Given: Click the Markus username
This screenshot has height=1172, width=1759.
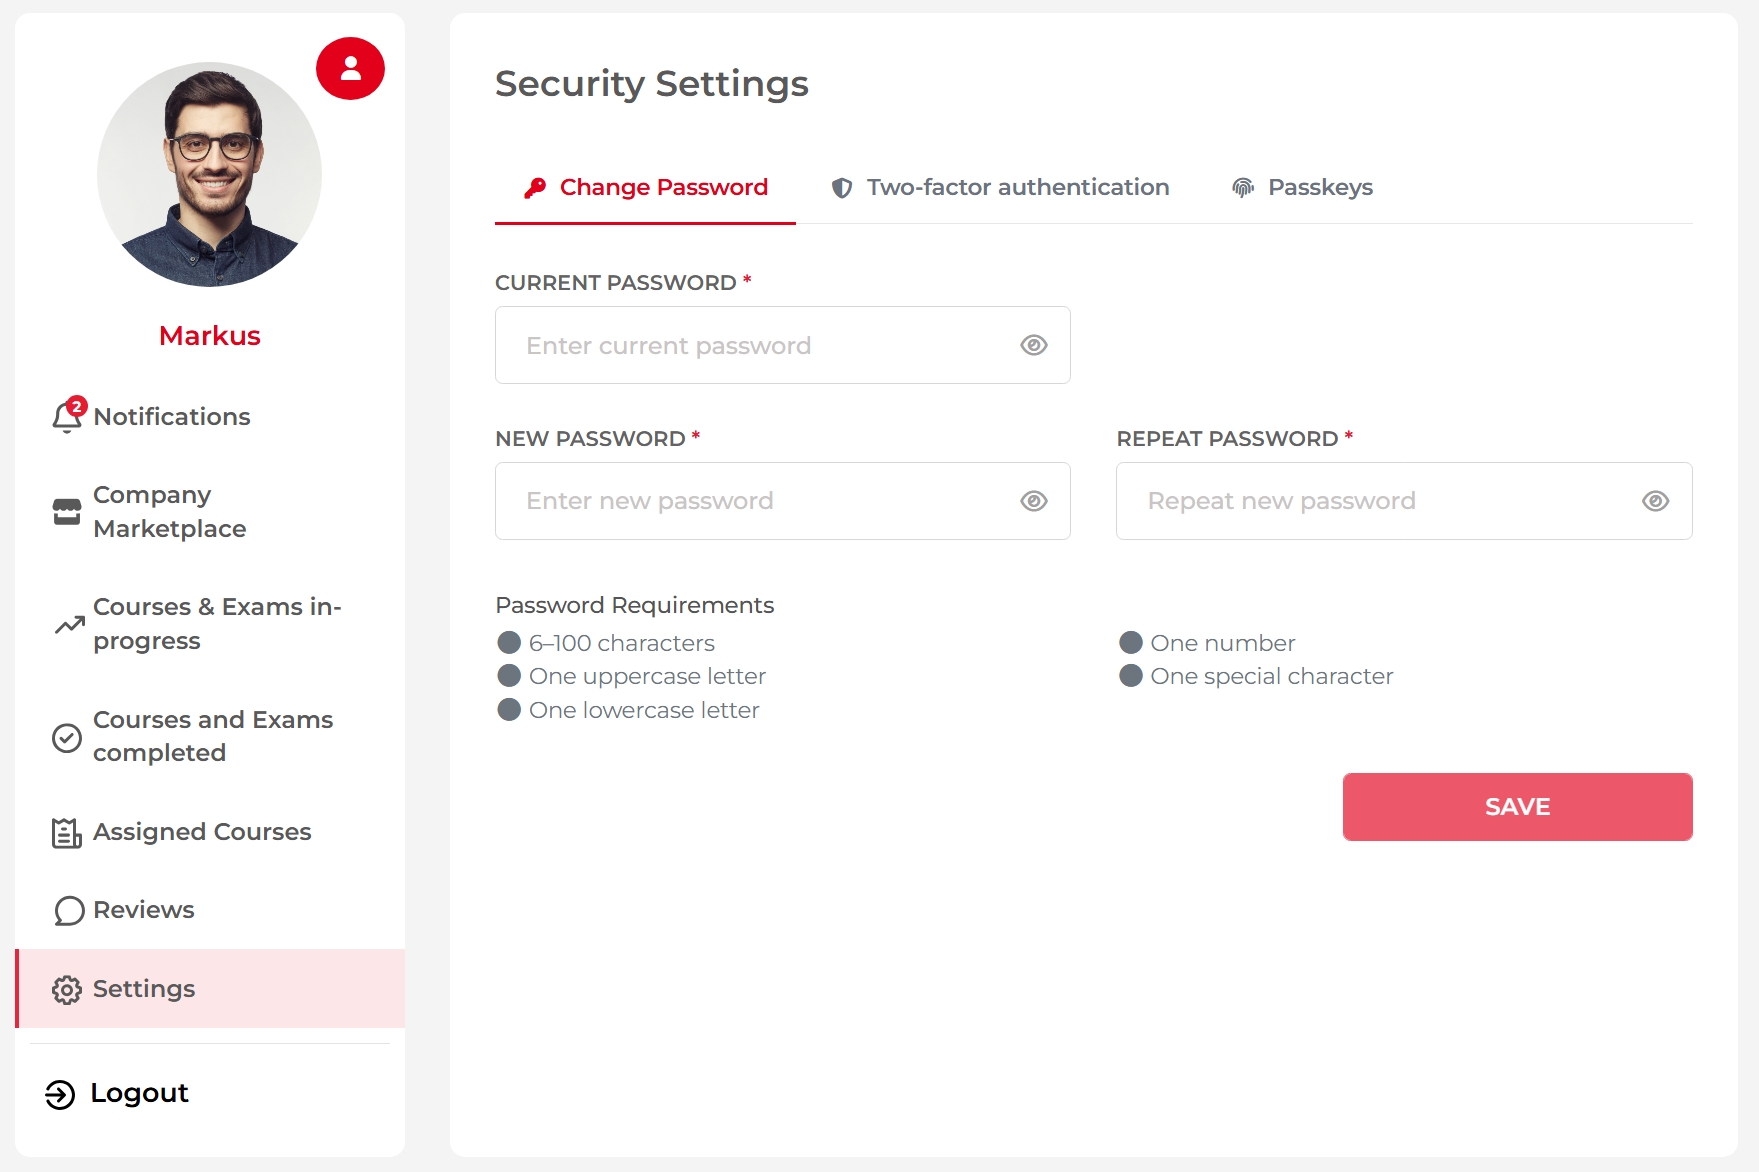Looking at the screenshot, I should click(x=209, y=336).
